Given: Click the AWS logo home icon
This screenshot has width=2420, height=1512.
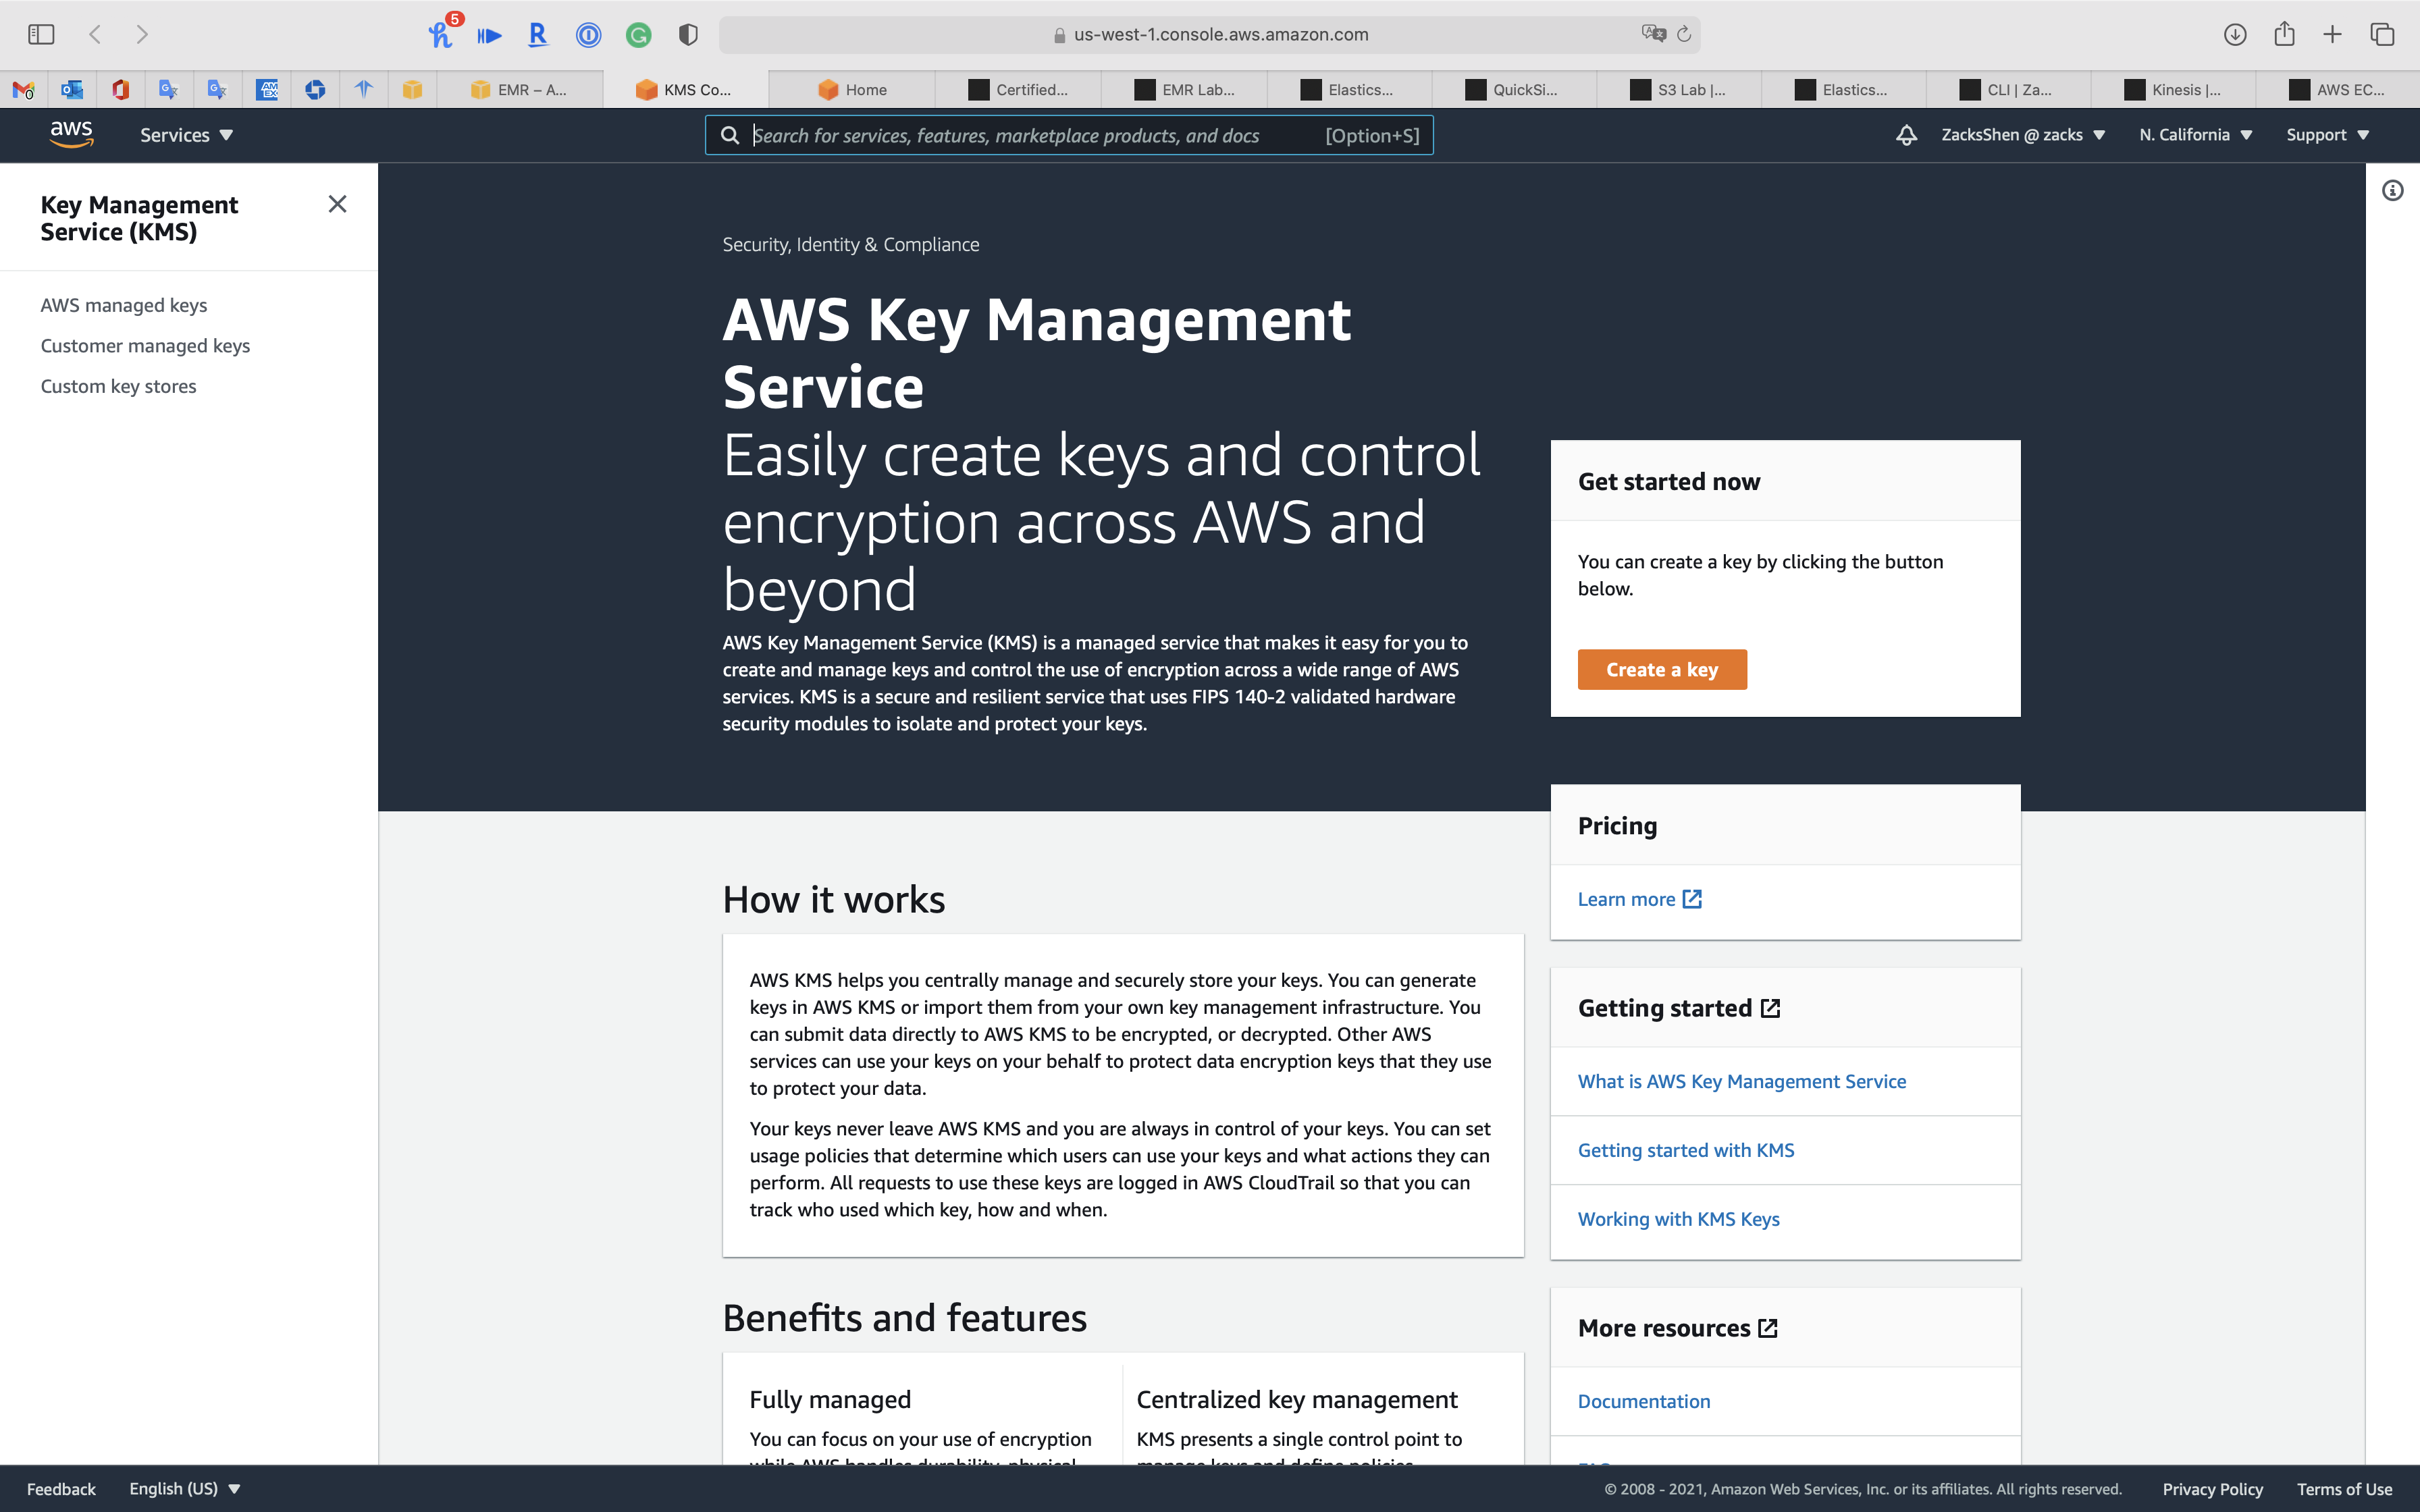Looking at the screenshot, I should pos(71,134).
